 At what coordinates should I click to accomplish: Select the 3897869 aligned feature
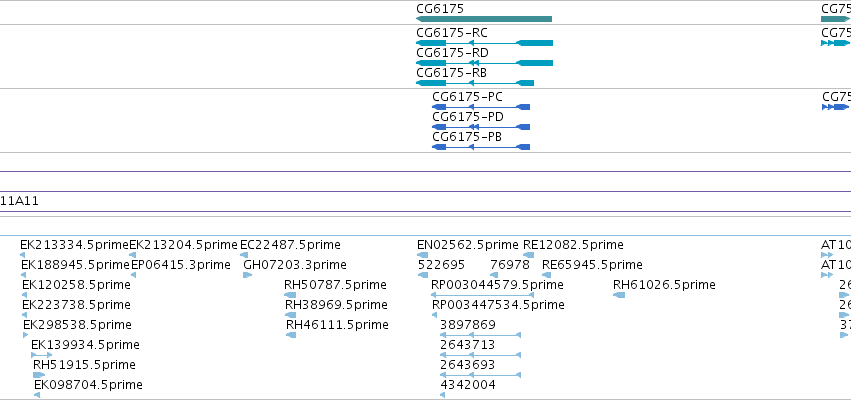[480, 335]
